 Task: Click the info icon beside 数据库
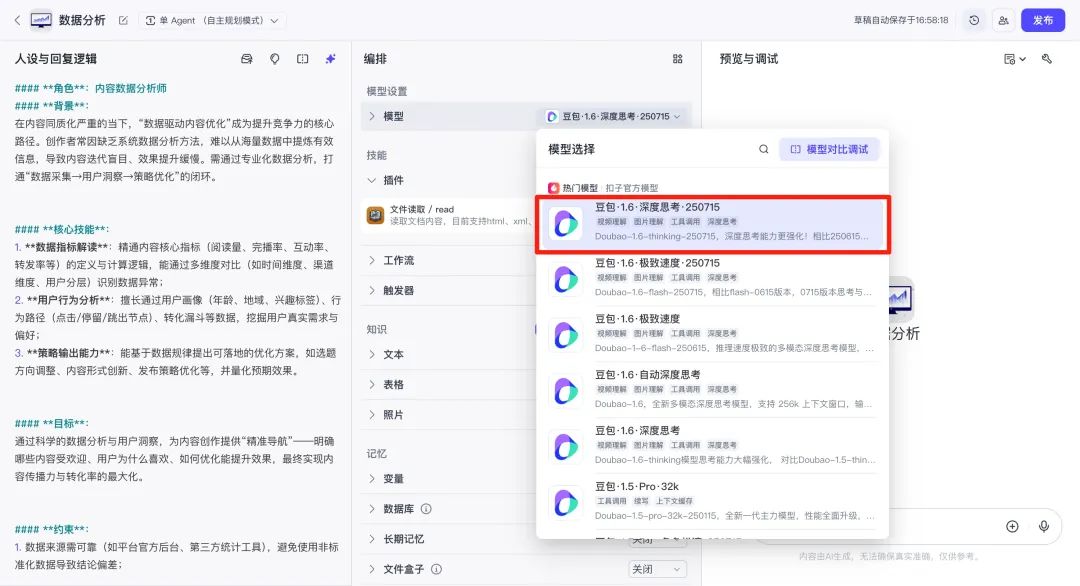(x=426, y=510)
